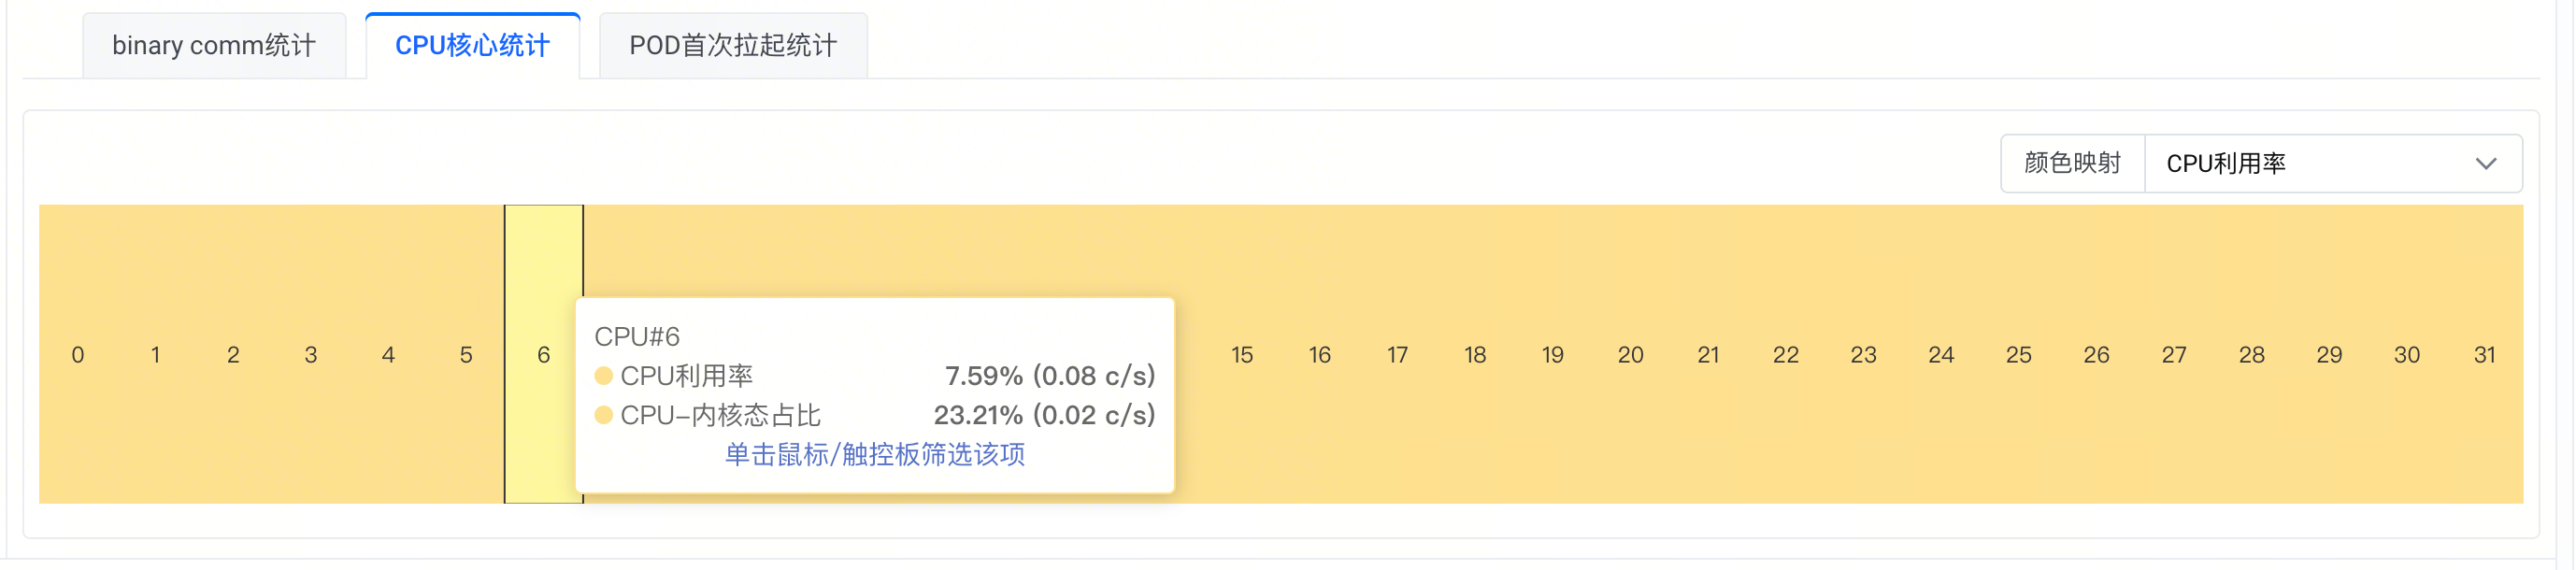Click CPU core 25 in heatmap
Image resolution: width=2576 pixels, height=570 pixels.
(x=2018, y=355)
